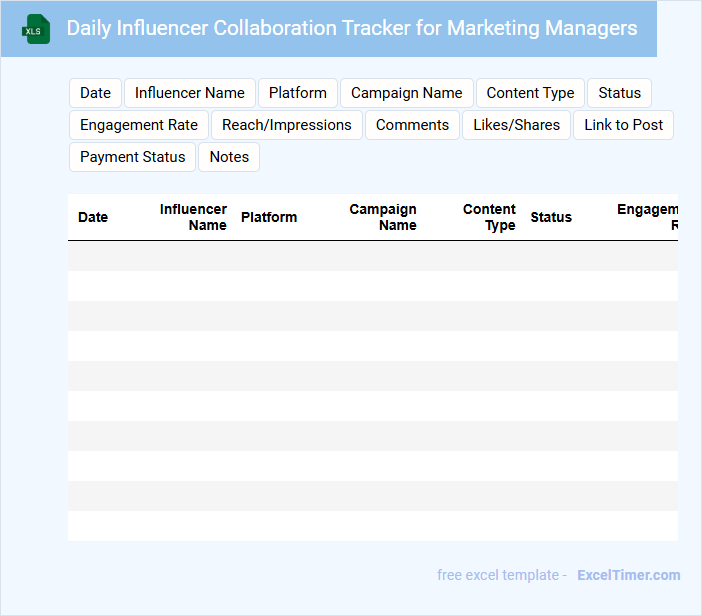Open the ExcelTimer.com link
Viewport: 702px width, 616px height.
[x=628, y=575]
